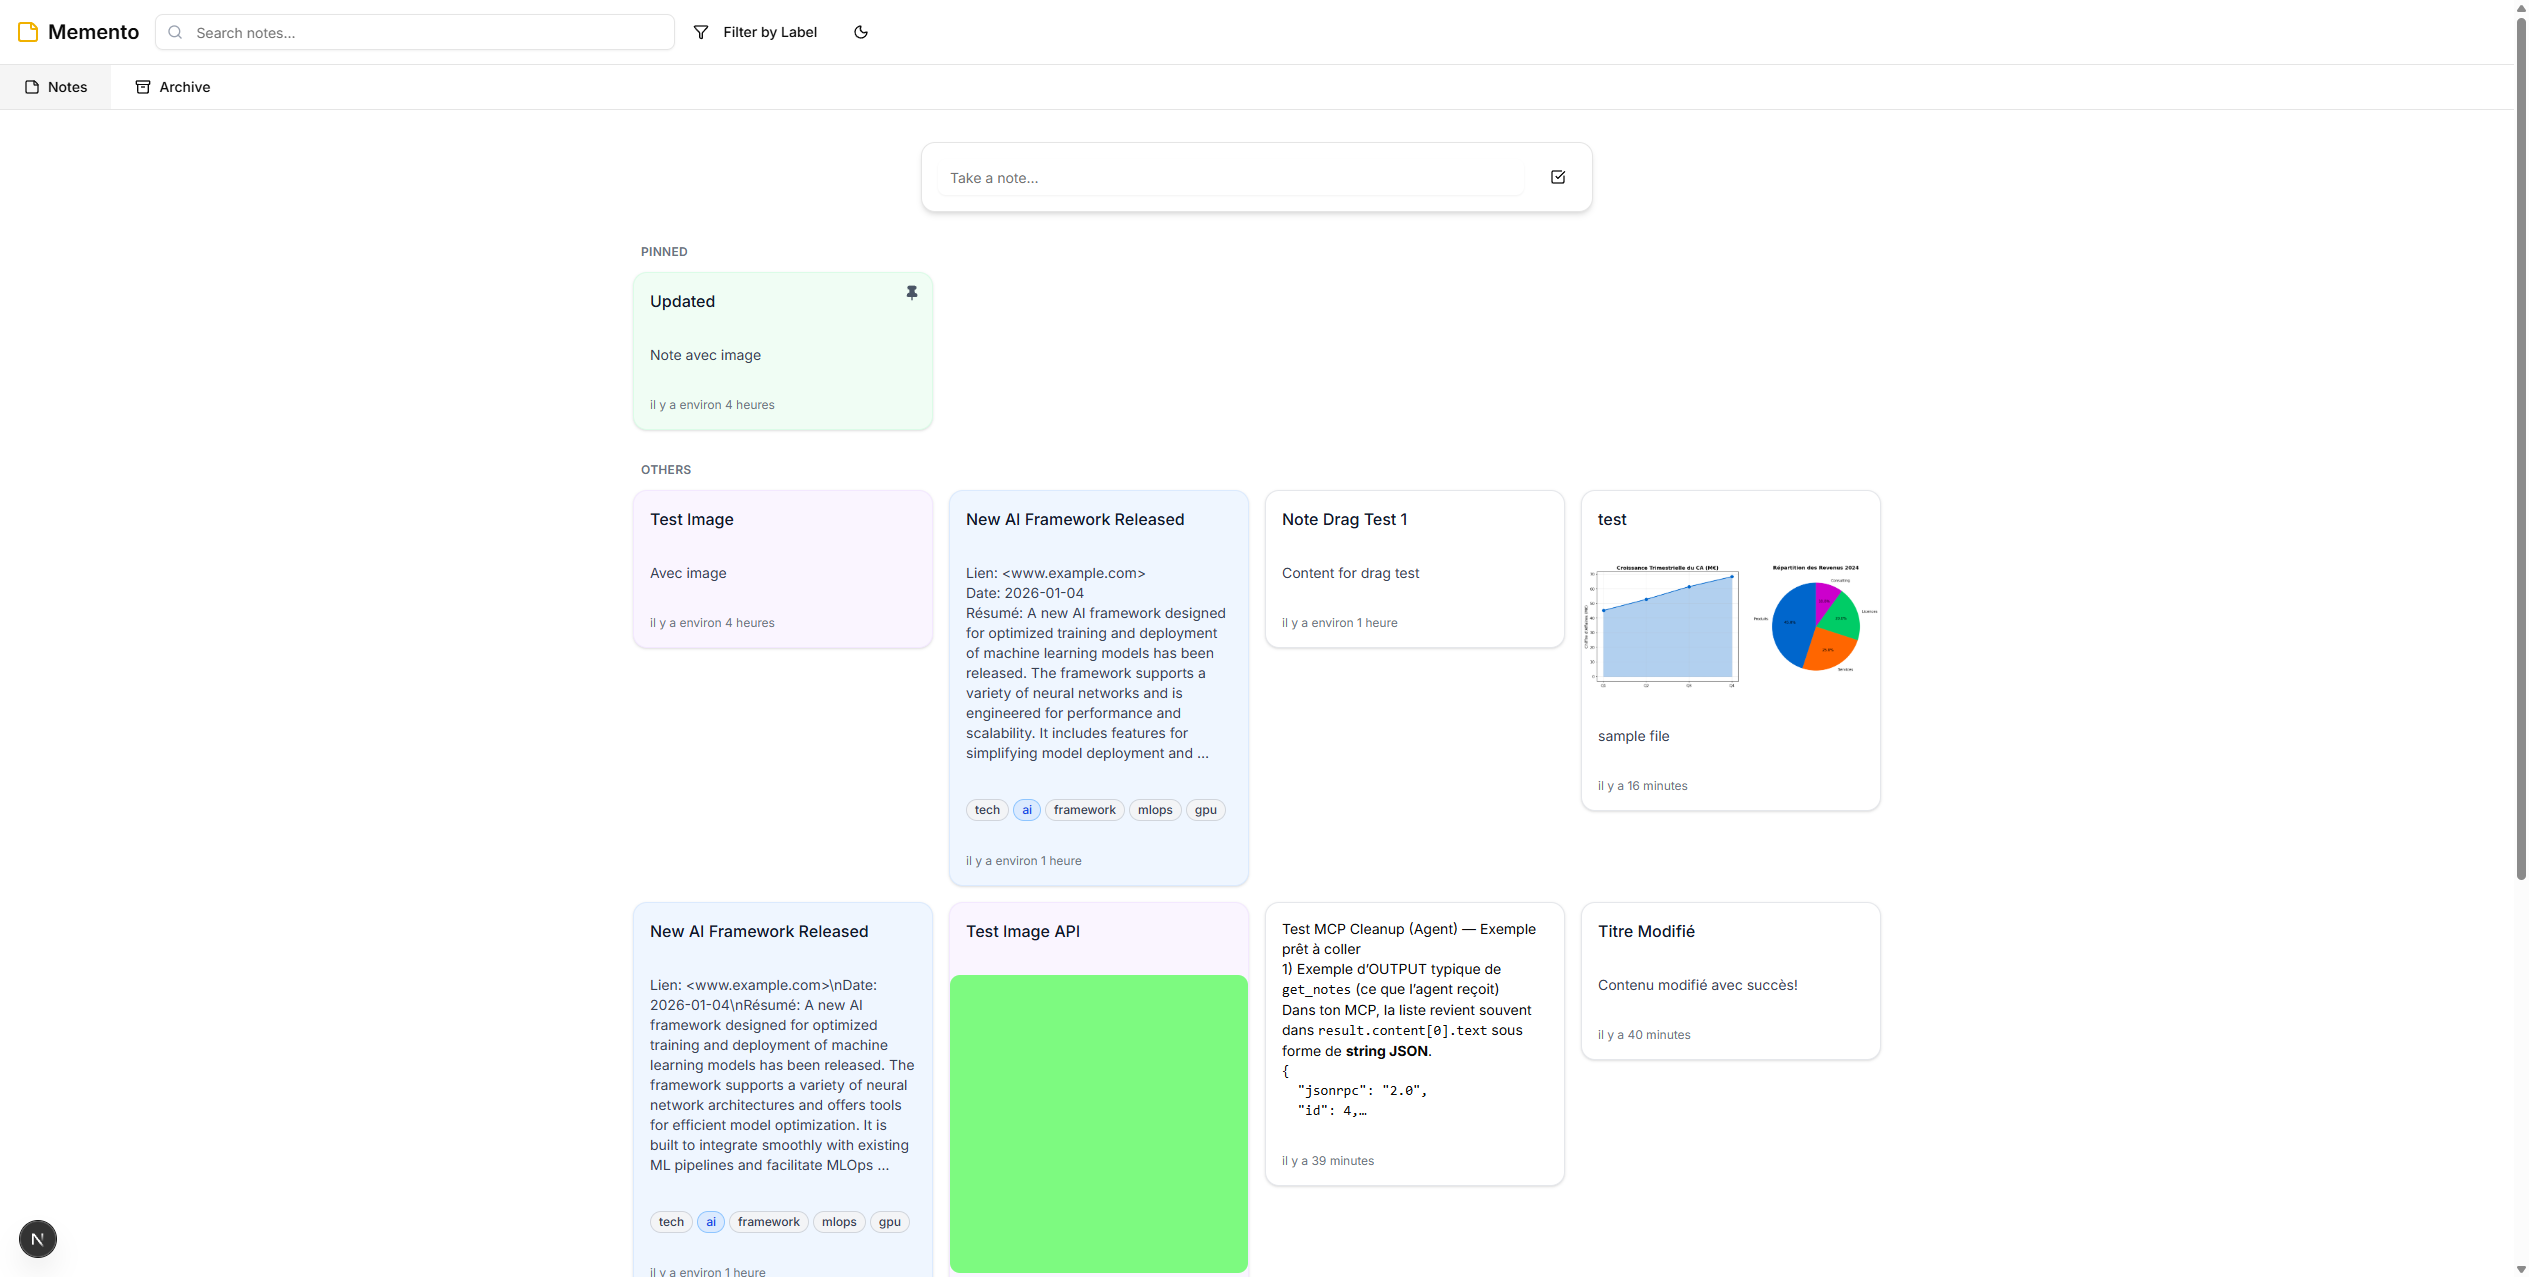Click the search magnifier icon
Screen dimensions: 2529x1277
(x=175, y=32)
